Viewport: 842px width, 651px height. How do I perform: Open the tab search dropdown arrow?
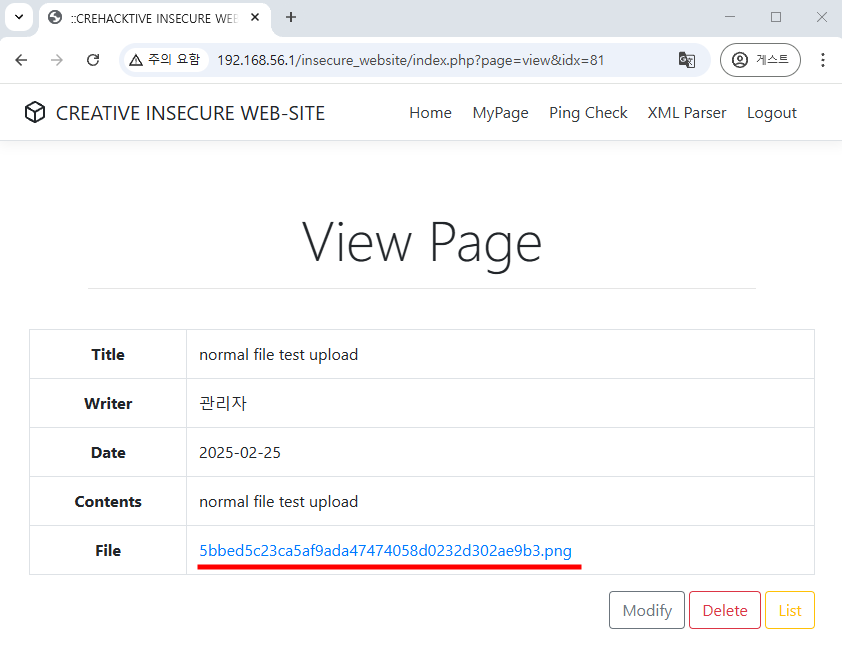click(19, 17)
